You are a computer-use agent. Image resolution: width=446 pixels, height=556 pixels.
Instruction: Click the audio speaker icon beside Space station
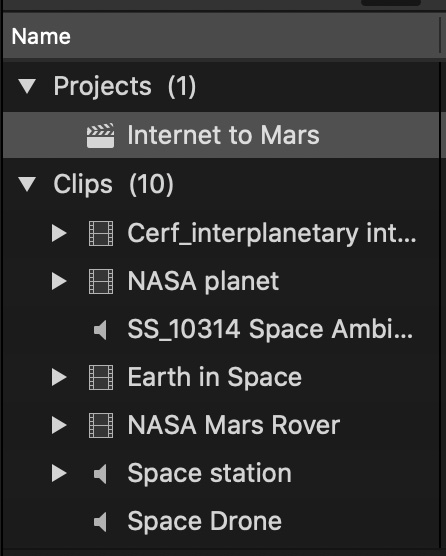coord(100,474)
